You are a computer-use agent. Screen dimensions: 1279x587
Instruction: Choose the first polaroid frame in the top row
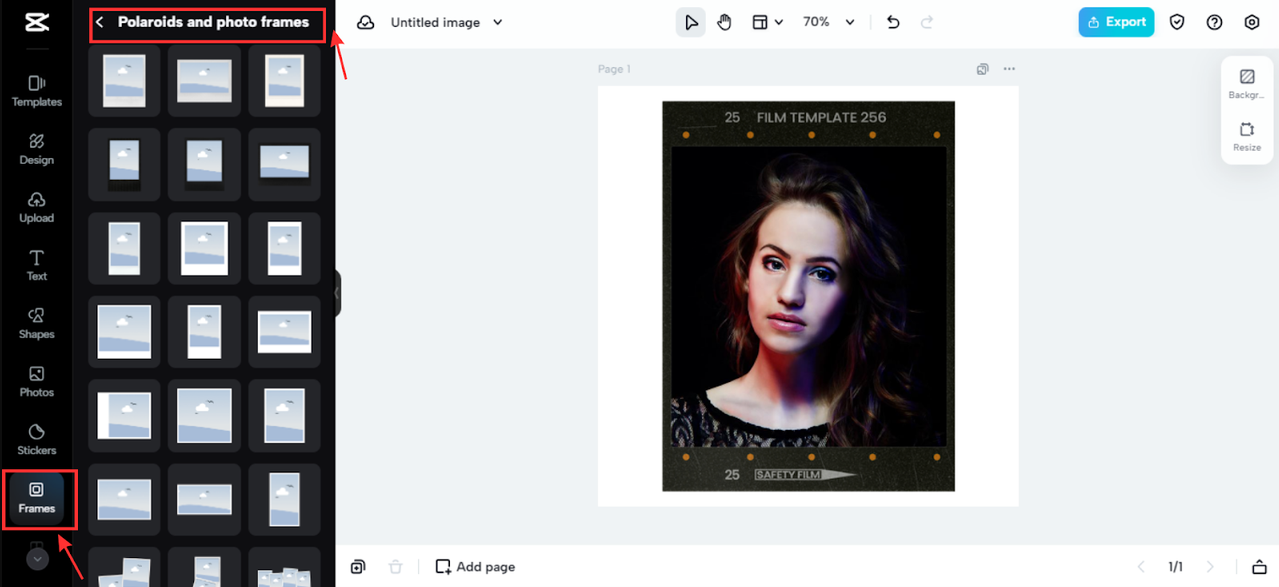[x=124, y=81]
